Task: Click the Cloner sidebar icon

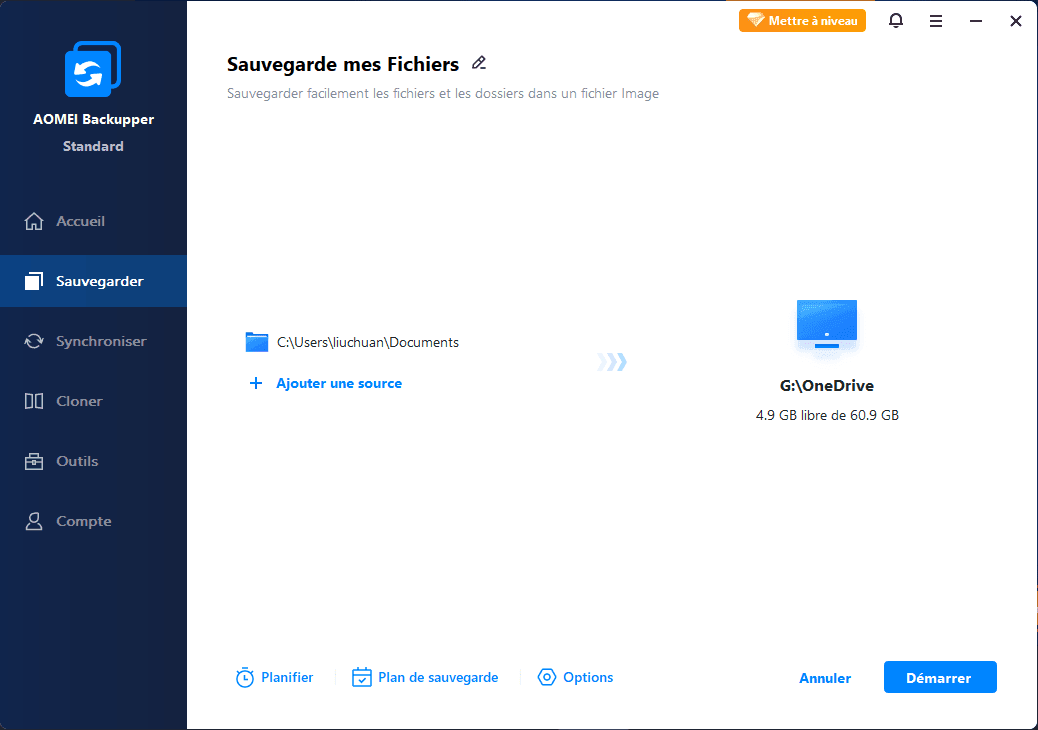Action: [x=34, y=401]
